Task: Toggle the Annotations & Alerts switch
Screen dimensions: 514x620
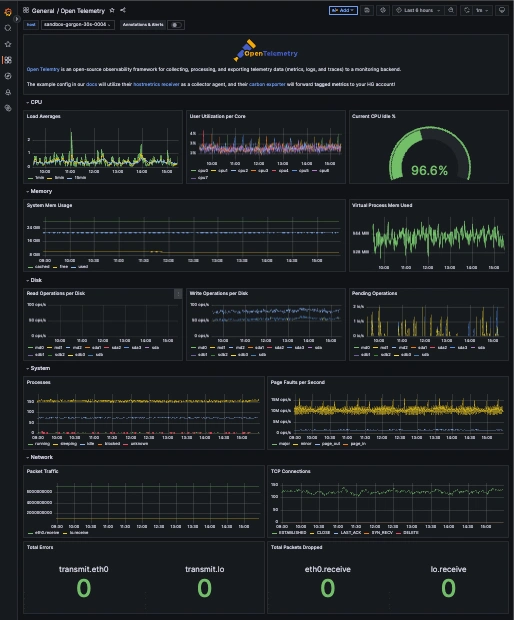Action: (x=176, y=25)
